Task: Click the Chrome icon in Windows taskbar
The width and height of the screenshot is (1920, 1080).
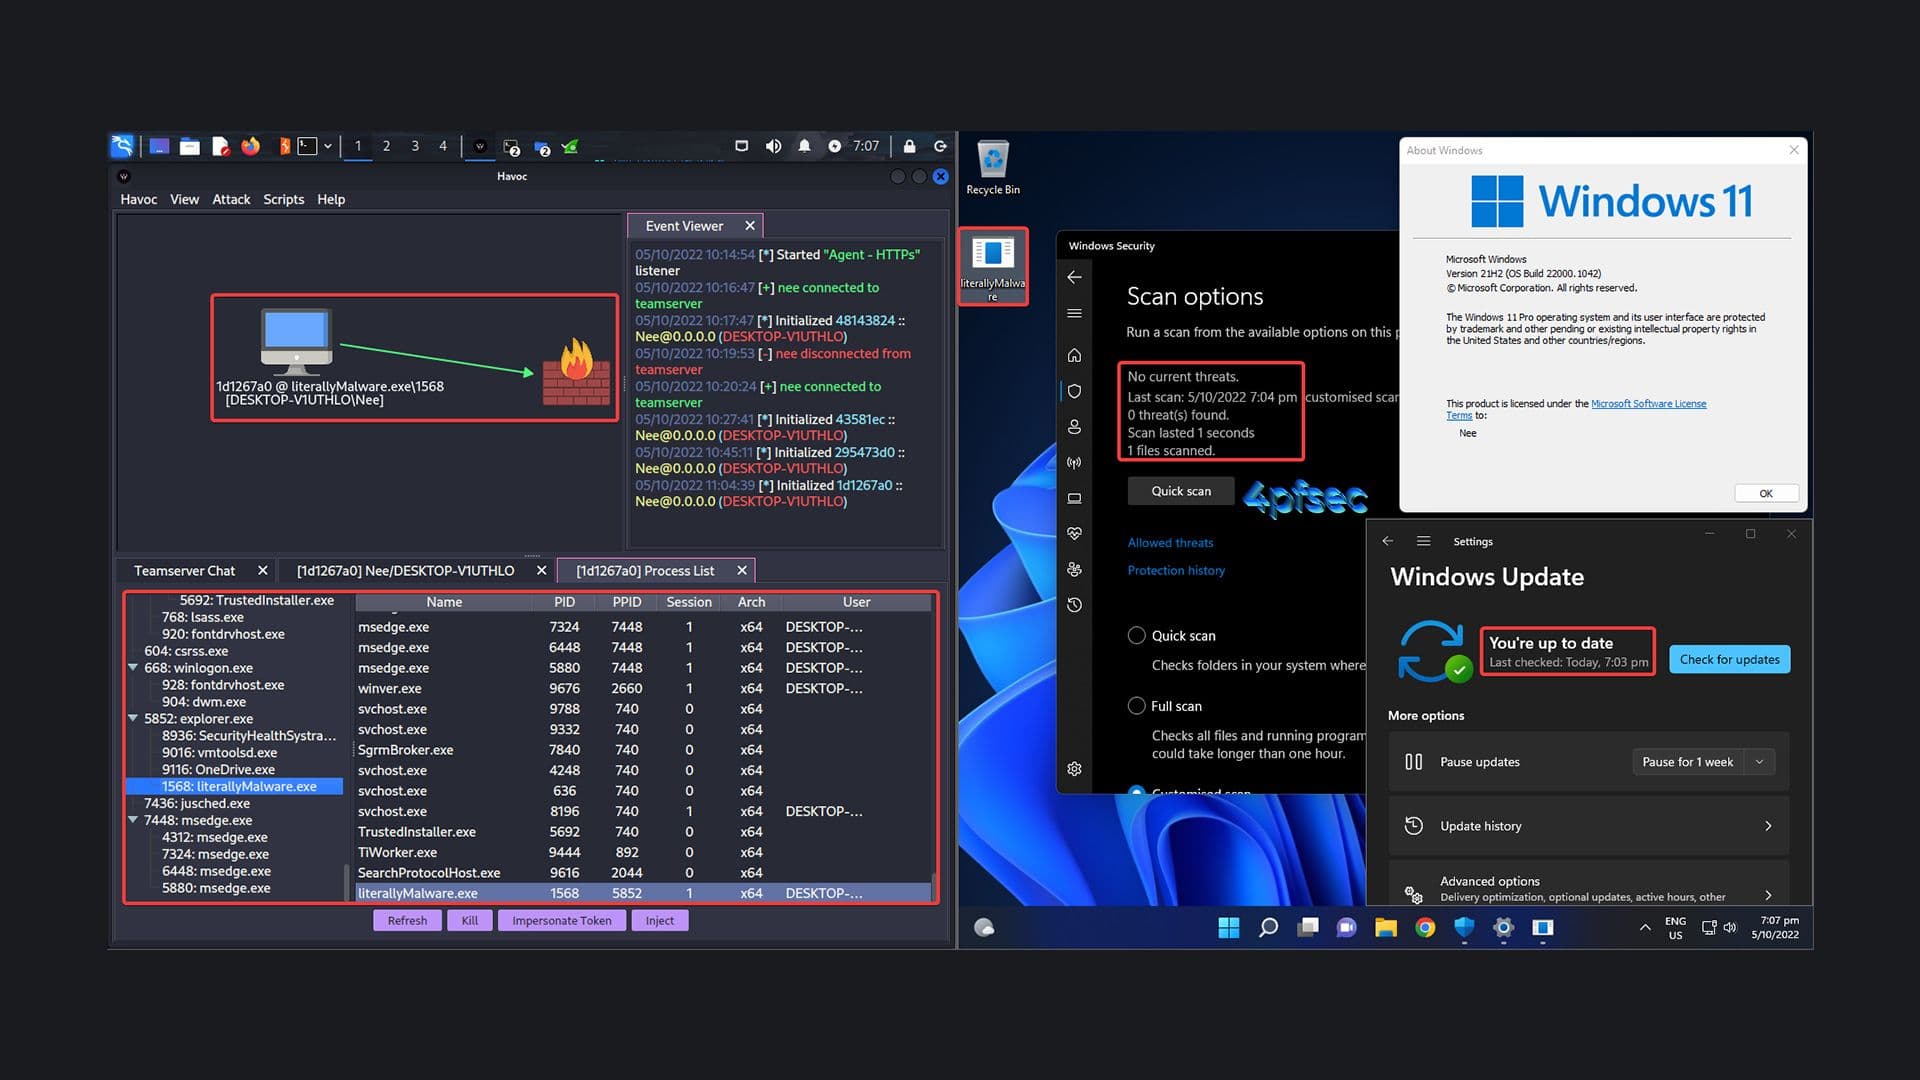Action: tap(1425, 928)
